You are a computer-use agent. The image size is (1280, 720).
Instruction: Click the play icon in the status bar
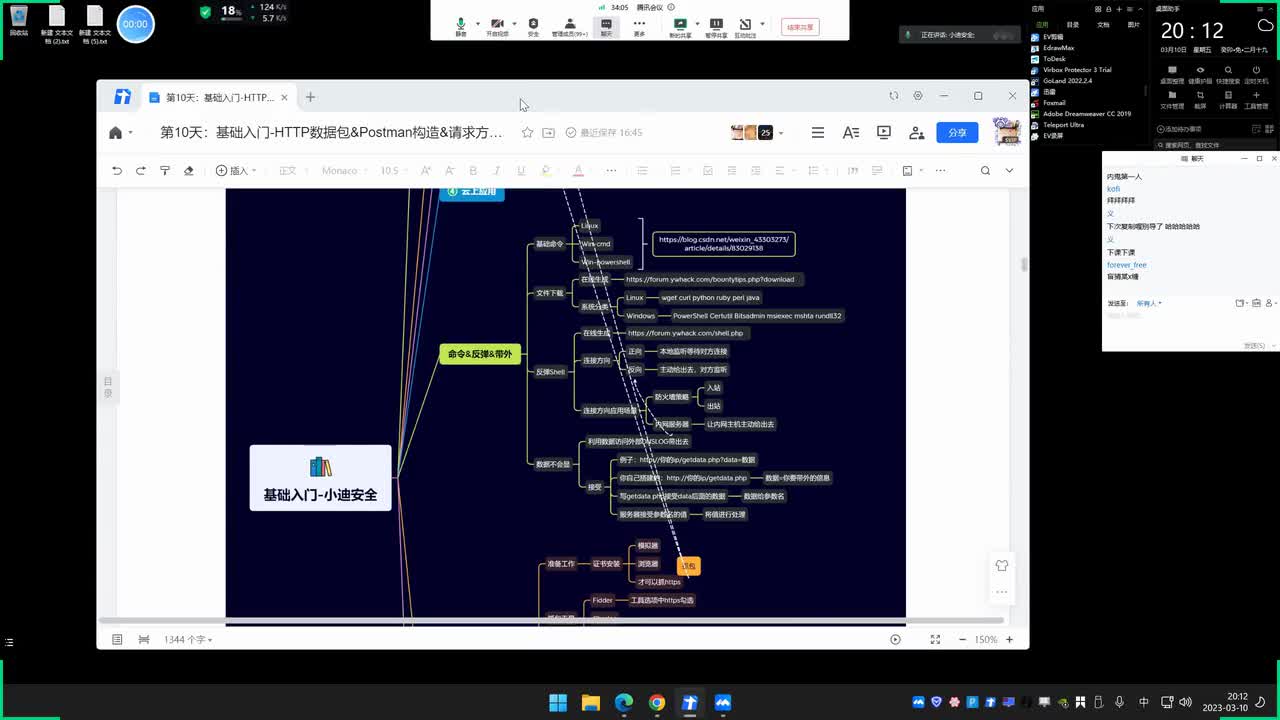[895, 639]
